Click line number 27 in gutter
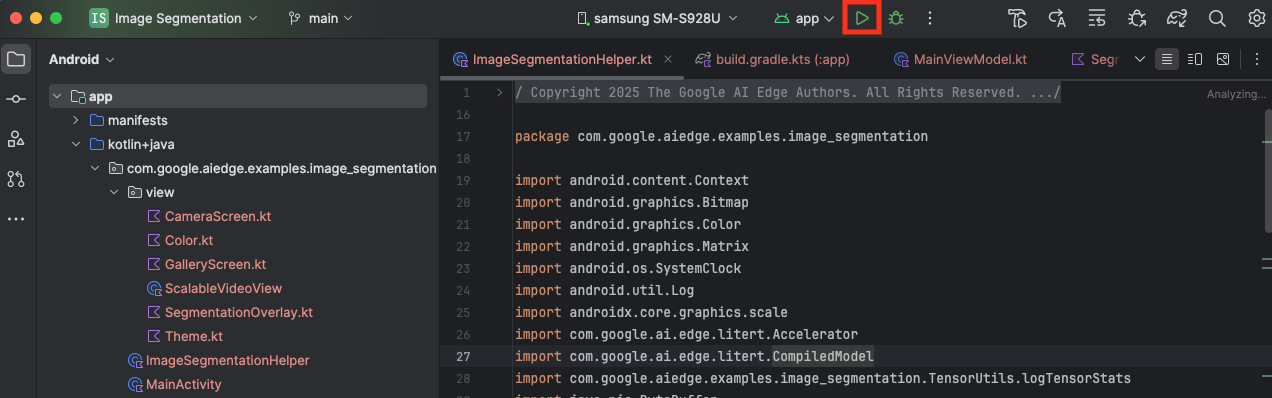The image size is (1272, 398). [x=463, y=356]
